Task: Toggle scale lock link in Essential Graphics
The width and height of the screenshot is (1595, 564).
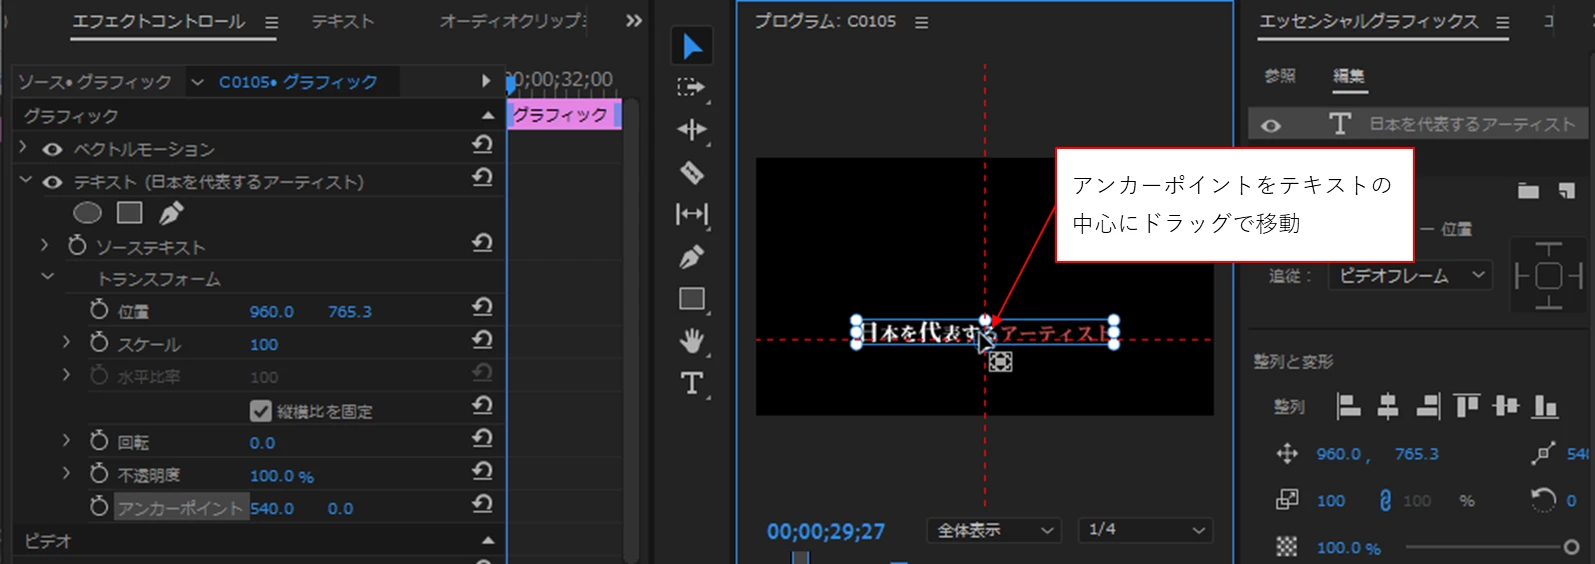Action: (1385, 500)
